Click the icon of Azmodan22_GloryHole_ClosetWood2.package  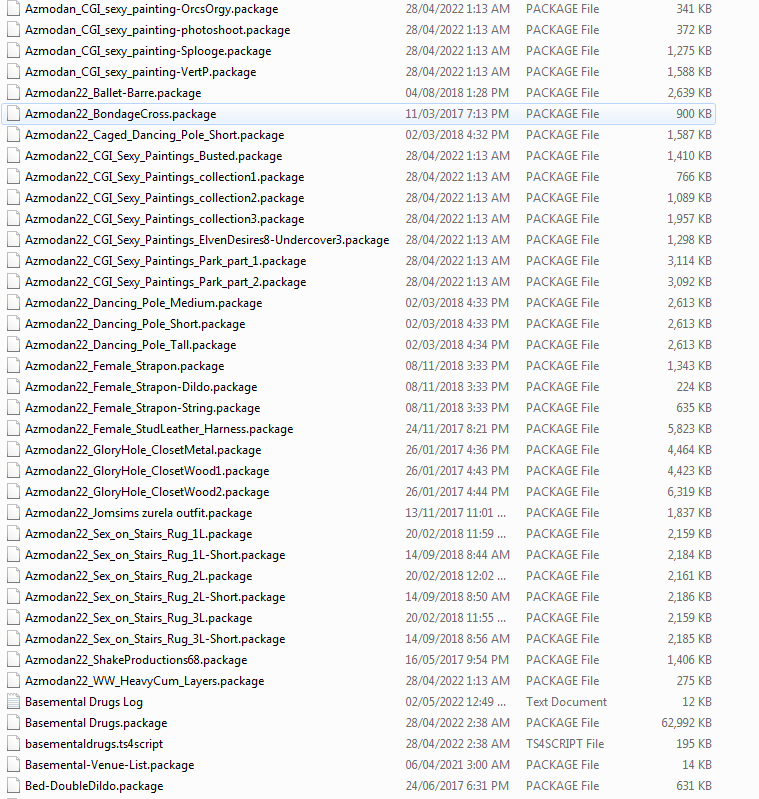pyautogui.click(x=14, y=492)
